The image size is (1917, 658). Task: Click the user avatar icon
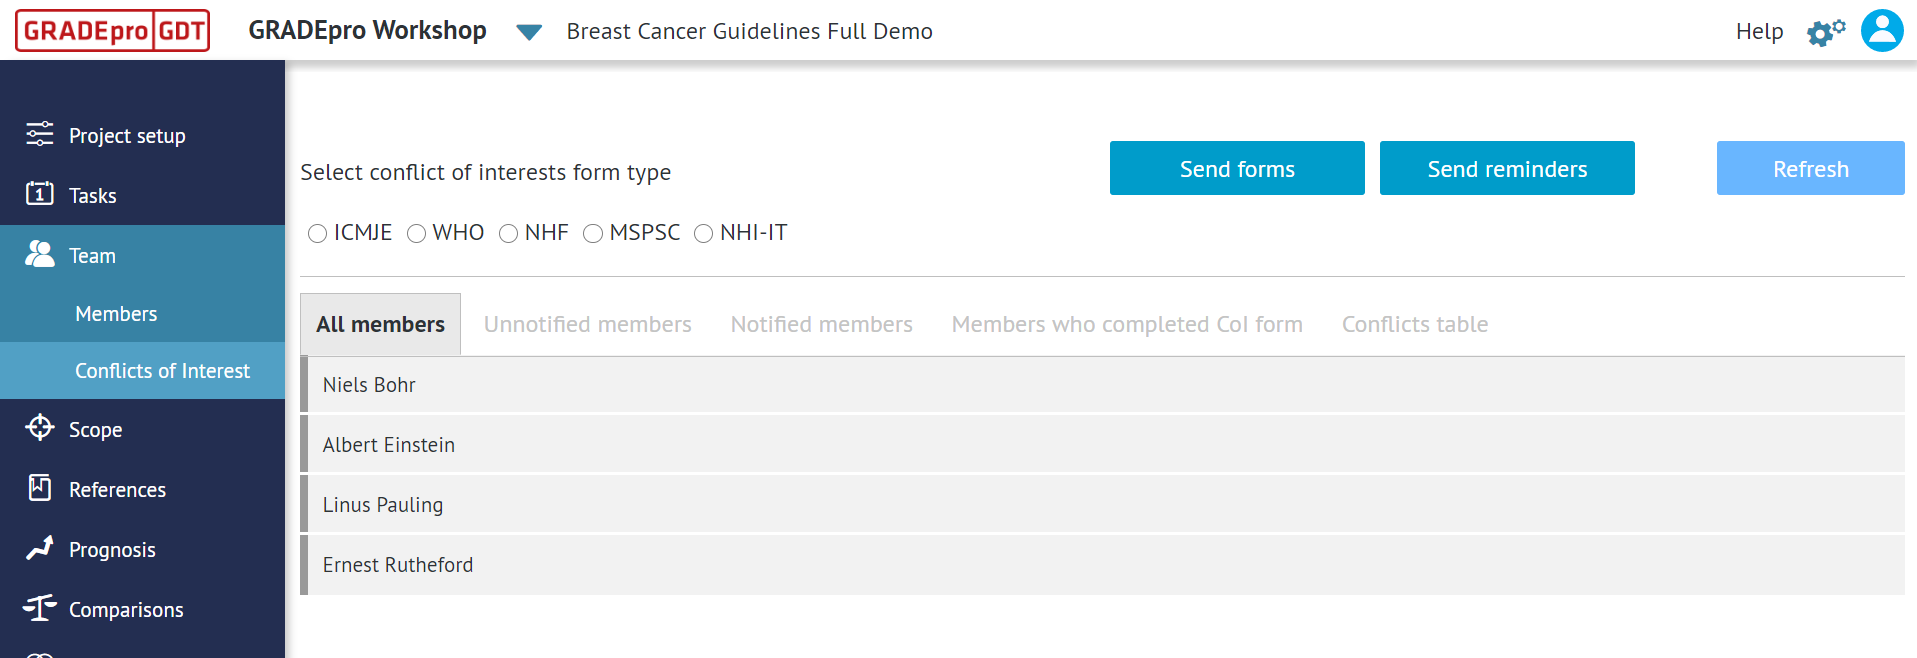click(x=1881, y=30)
